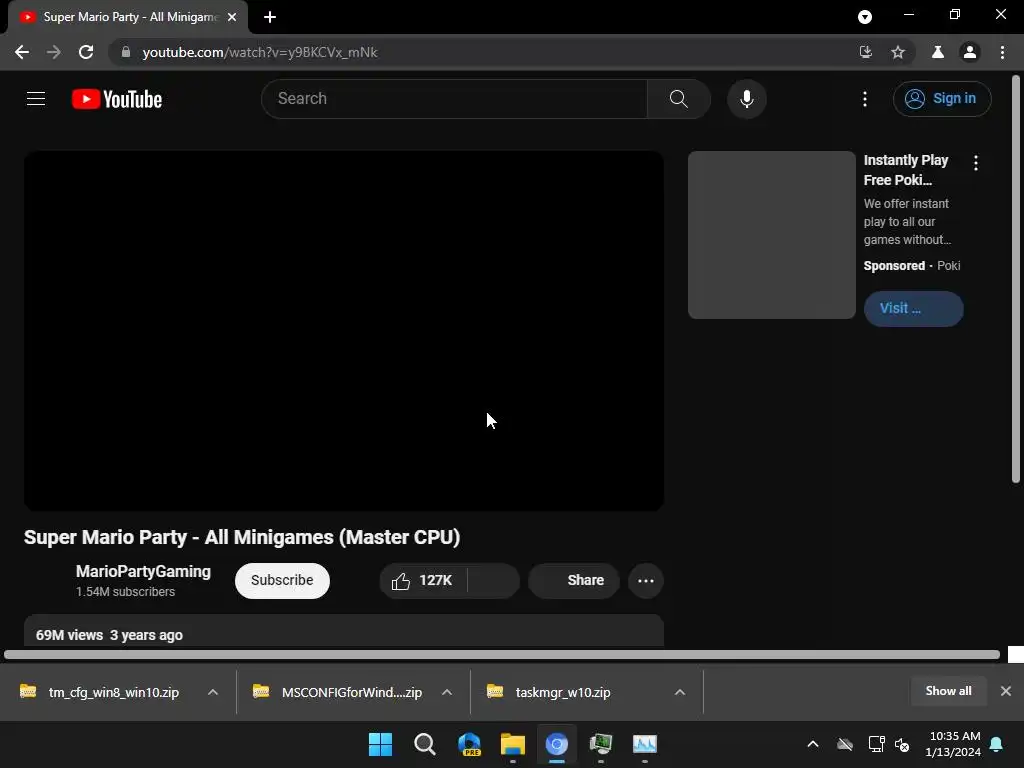Go to the YouTube home logo

[117, 99]
